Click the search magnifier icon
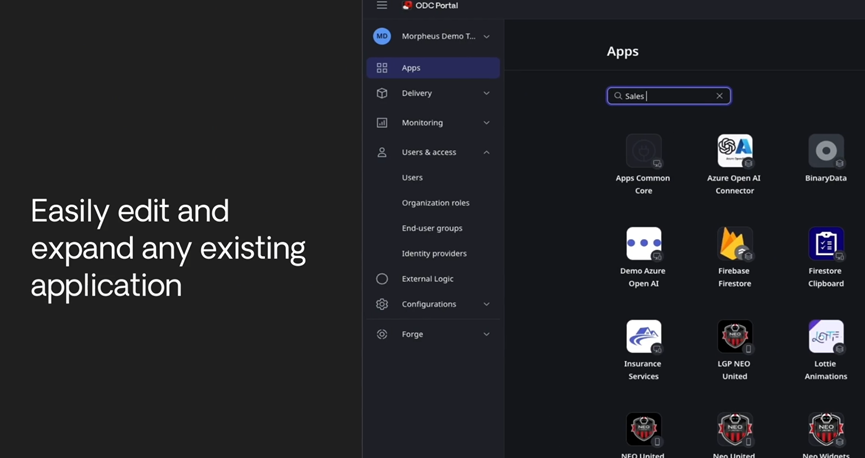Screen dimensions: 865x458 tap(618, 96)
